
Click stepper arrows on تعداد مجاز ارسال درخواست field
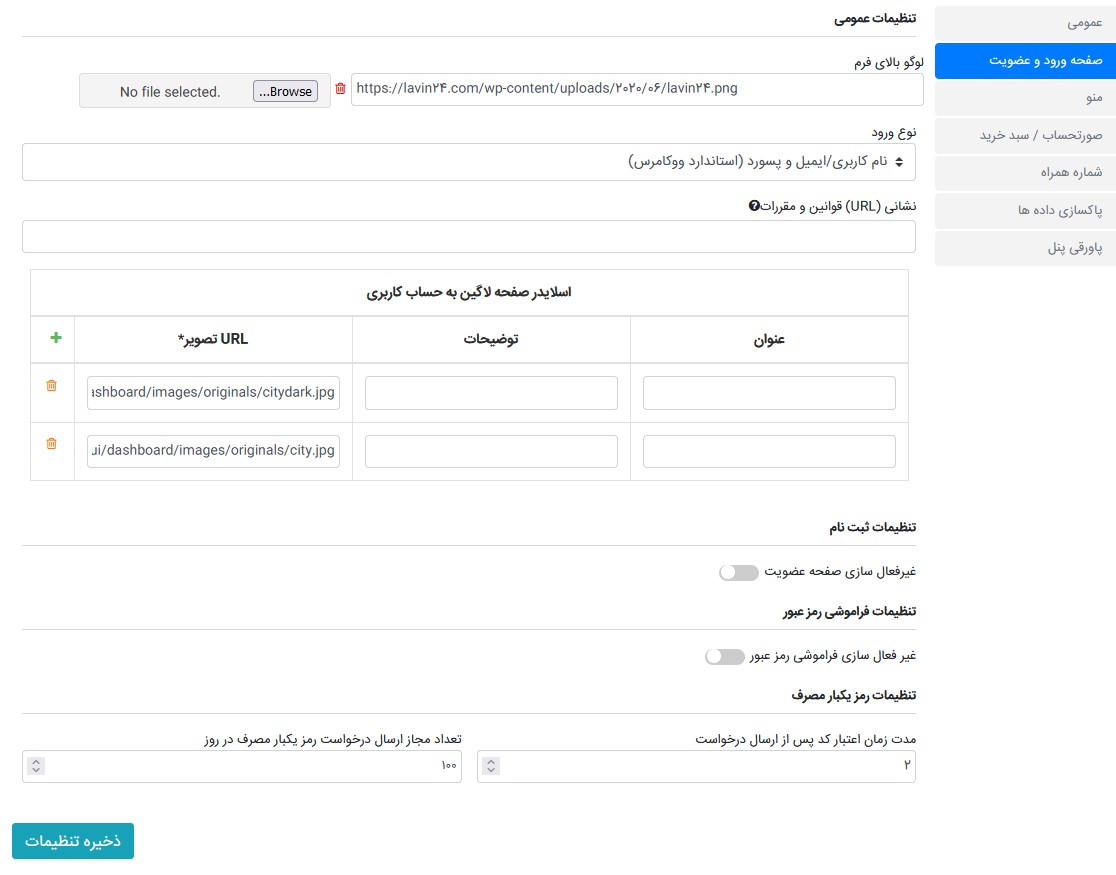[36, 766]
